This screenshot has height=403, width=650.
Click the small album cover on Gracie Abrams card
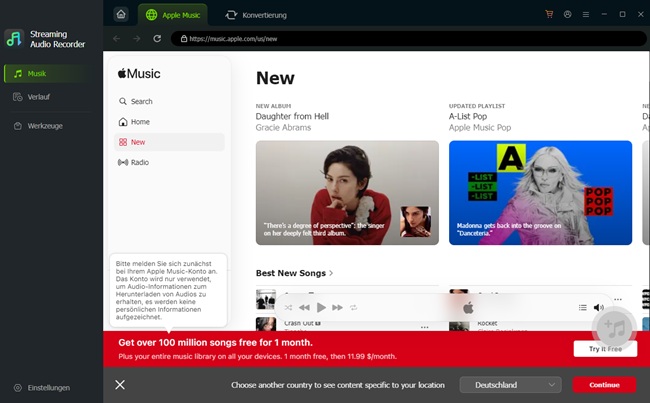click(415, 221)
